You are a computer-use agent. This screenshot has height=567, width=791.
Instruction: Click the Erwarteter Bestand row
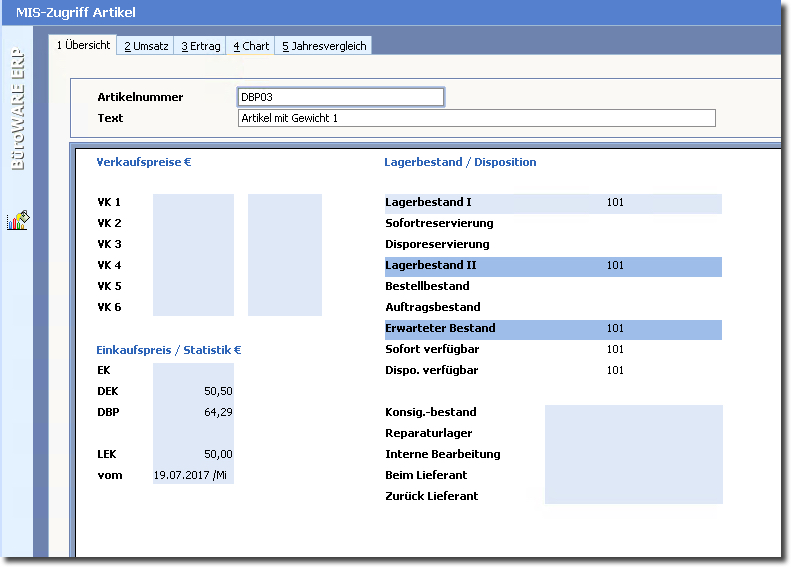click(x=552, y=329)
